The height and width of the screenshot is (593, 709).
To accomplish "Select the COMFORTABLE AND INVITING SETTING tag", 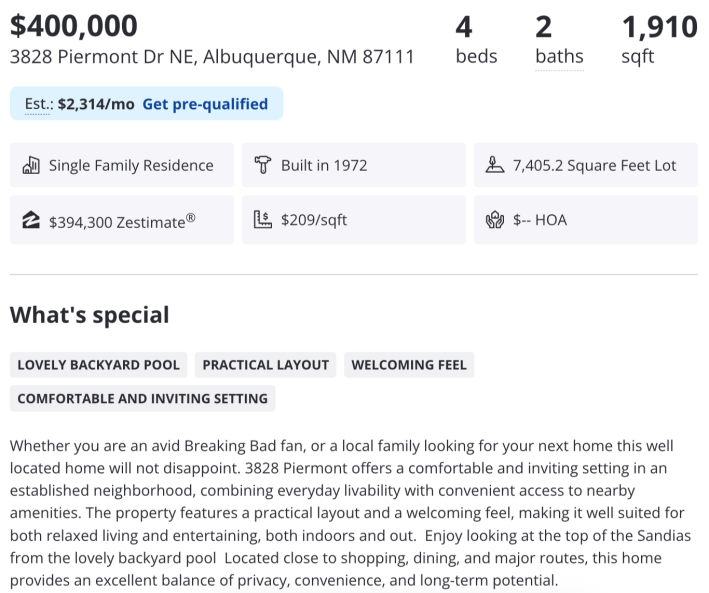I will coord(142,398).
